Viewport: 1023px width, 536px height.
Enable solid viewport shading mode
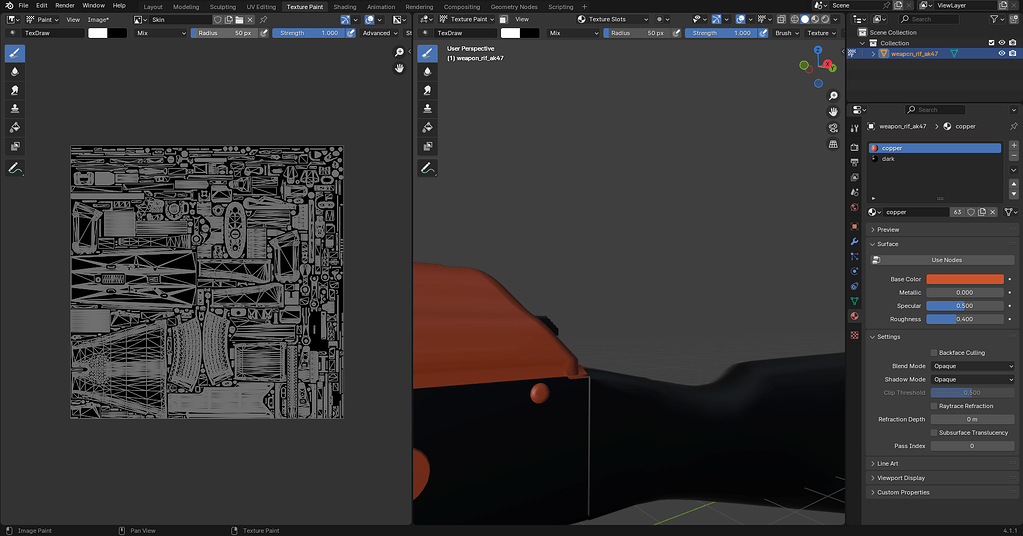point(804,20)
